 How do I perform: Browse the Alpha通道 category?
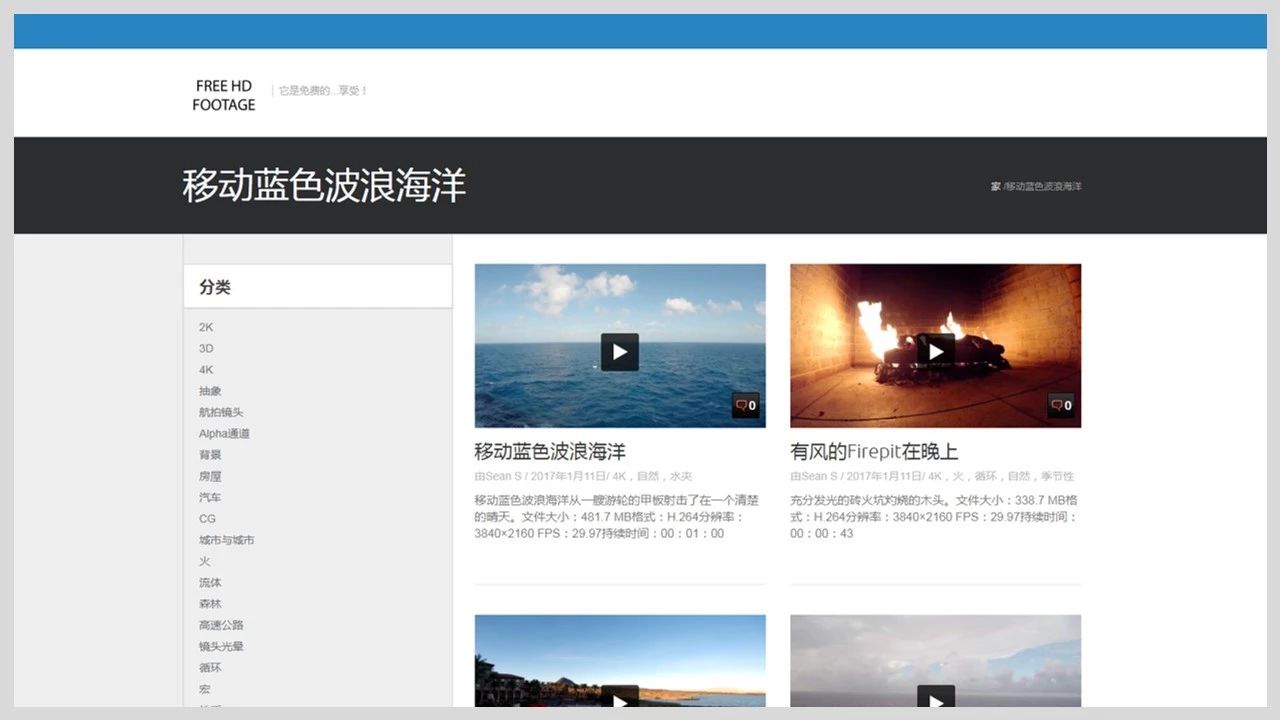(x=225, y=433)
